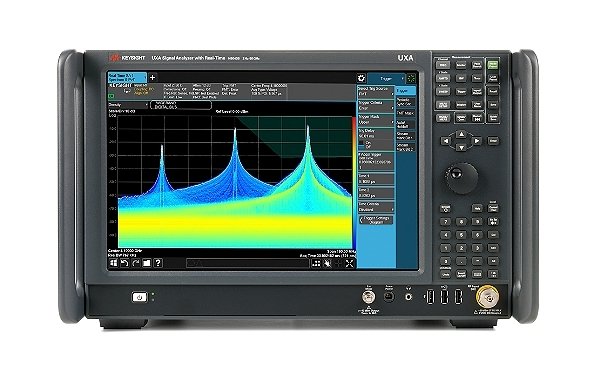
Task: Open the Trigger menu panel dropdown
Action: 386,78
